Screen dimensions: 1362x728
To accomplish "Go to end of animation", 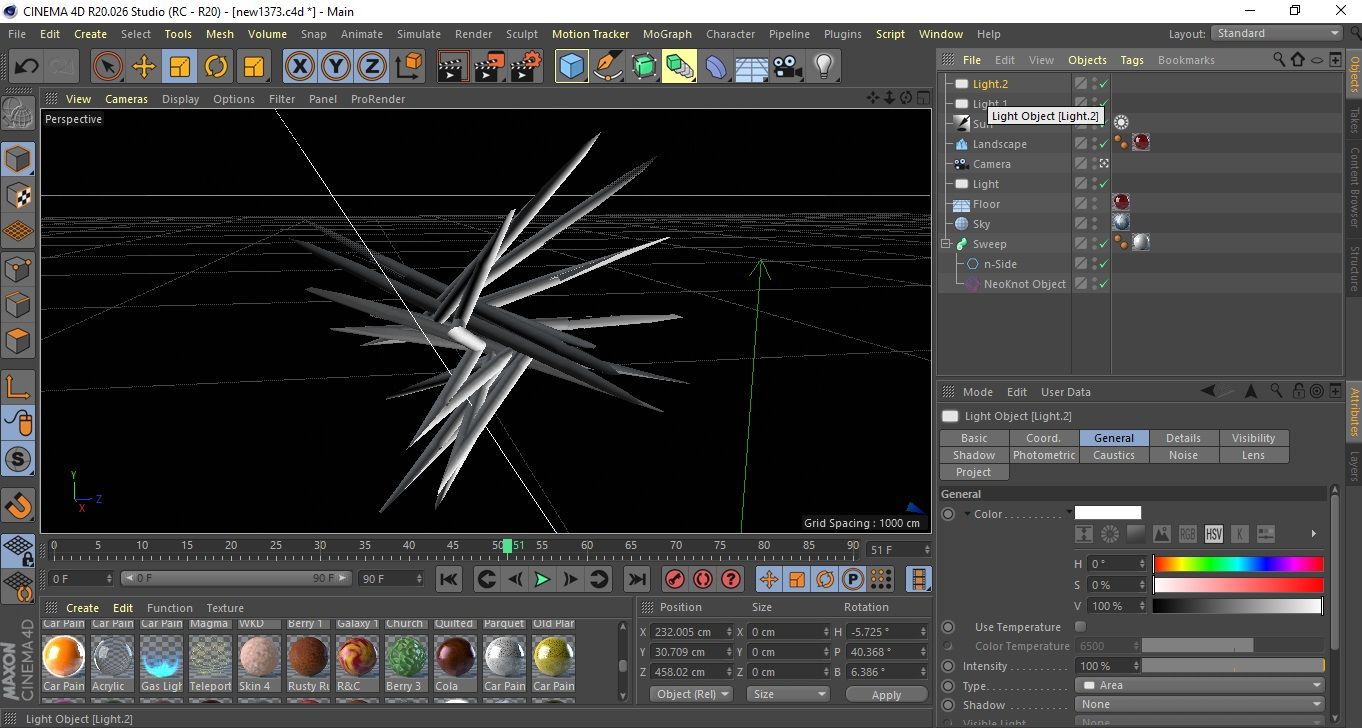I will [637, 579].
